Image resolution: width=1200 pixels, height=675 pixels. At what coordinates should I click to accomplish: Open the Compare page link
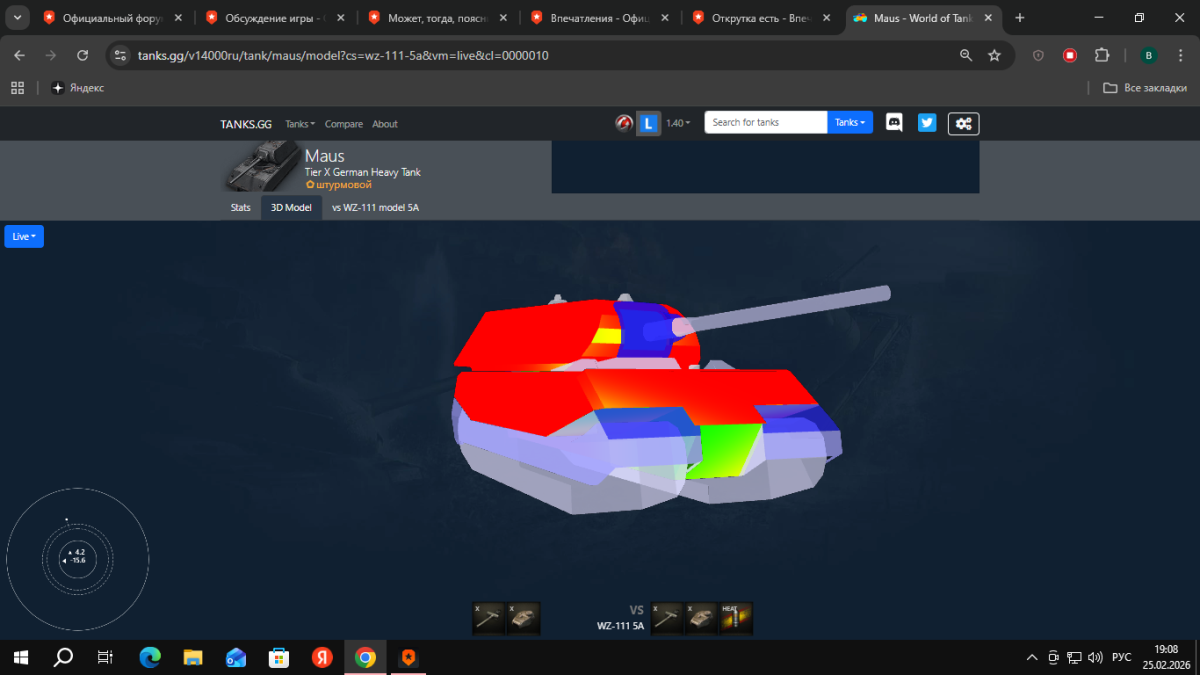(x=344, y=124)
